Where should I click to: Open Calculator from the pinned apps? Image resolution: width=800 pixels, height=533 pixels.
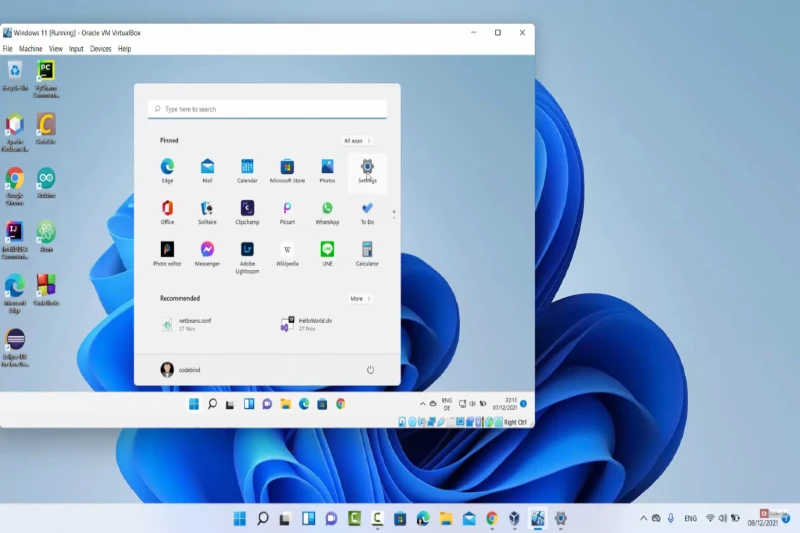[367, 254]
